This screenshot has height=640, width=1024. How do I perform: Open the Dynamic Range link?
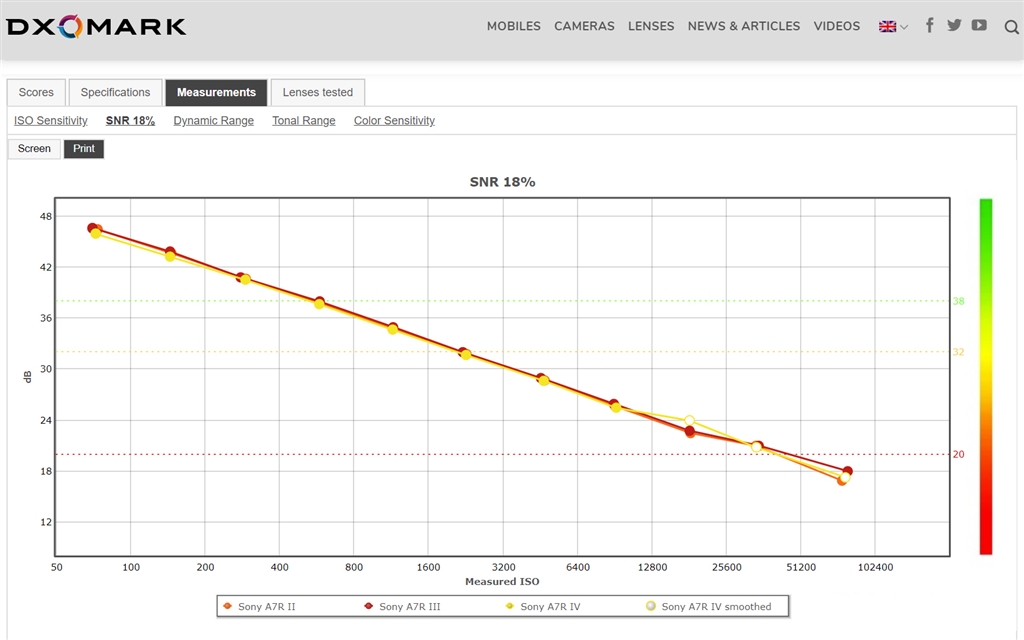click(214, 121)
